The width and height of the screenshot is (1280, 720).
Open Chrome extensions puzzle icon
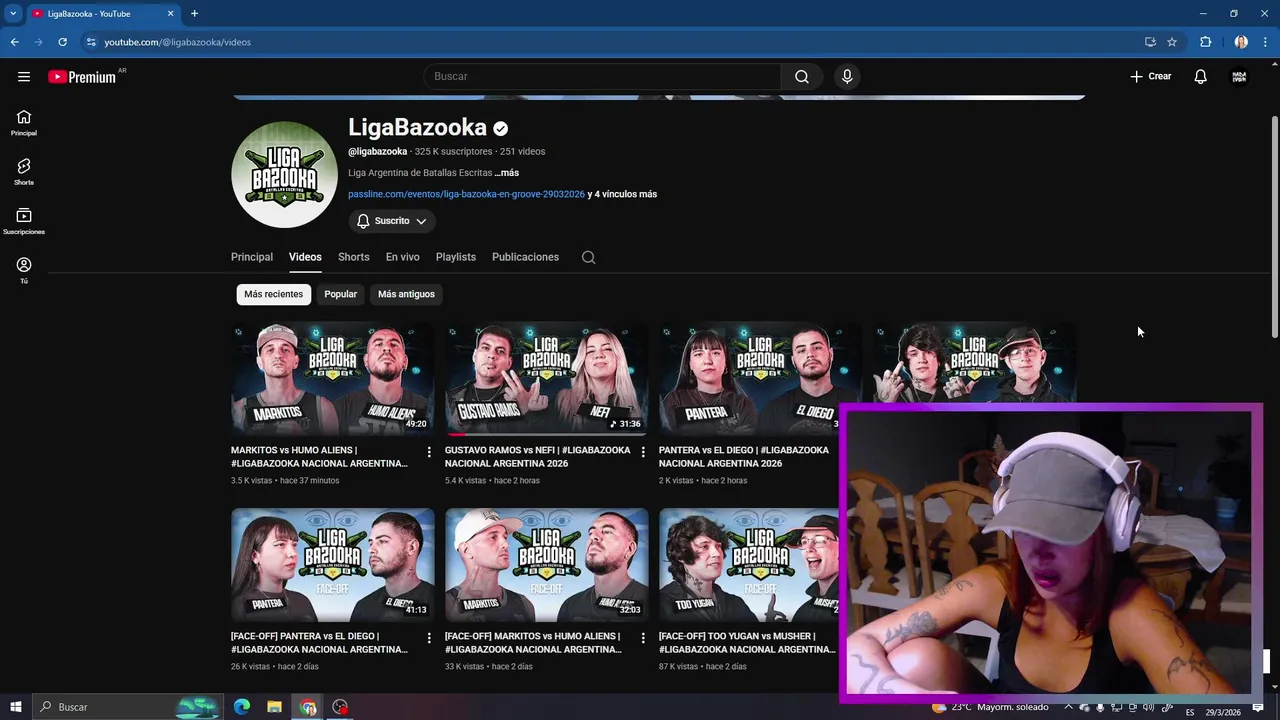click(1205, 42)
